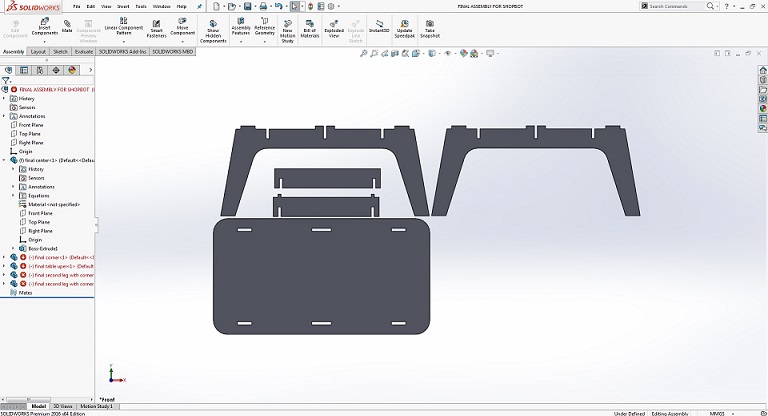
Task: Click the Zoom to Area icon
Action: pos(374,53)
